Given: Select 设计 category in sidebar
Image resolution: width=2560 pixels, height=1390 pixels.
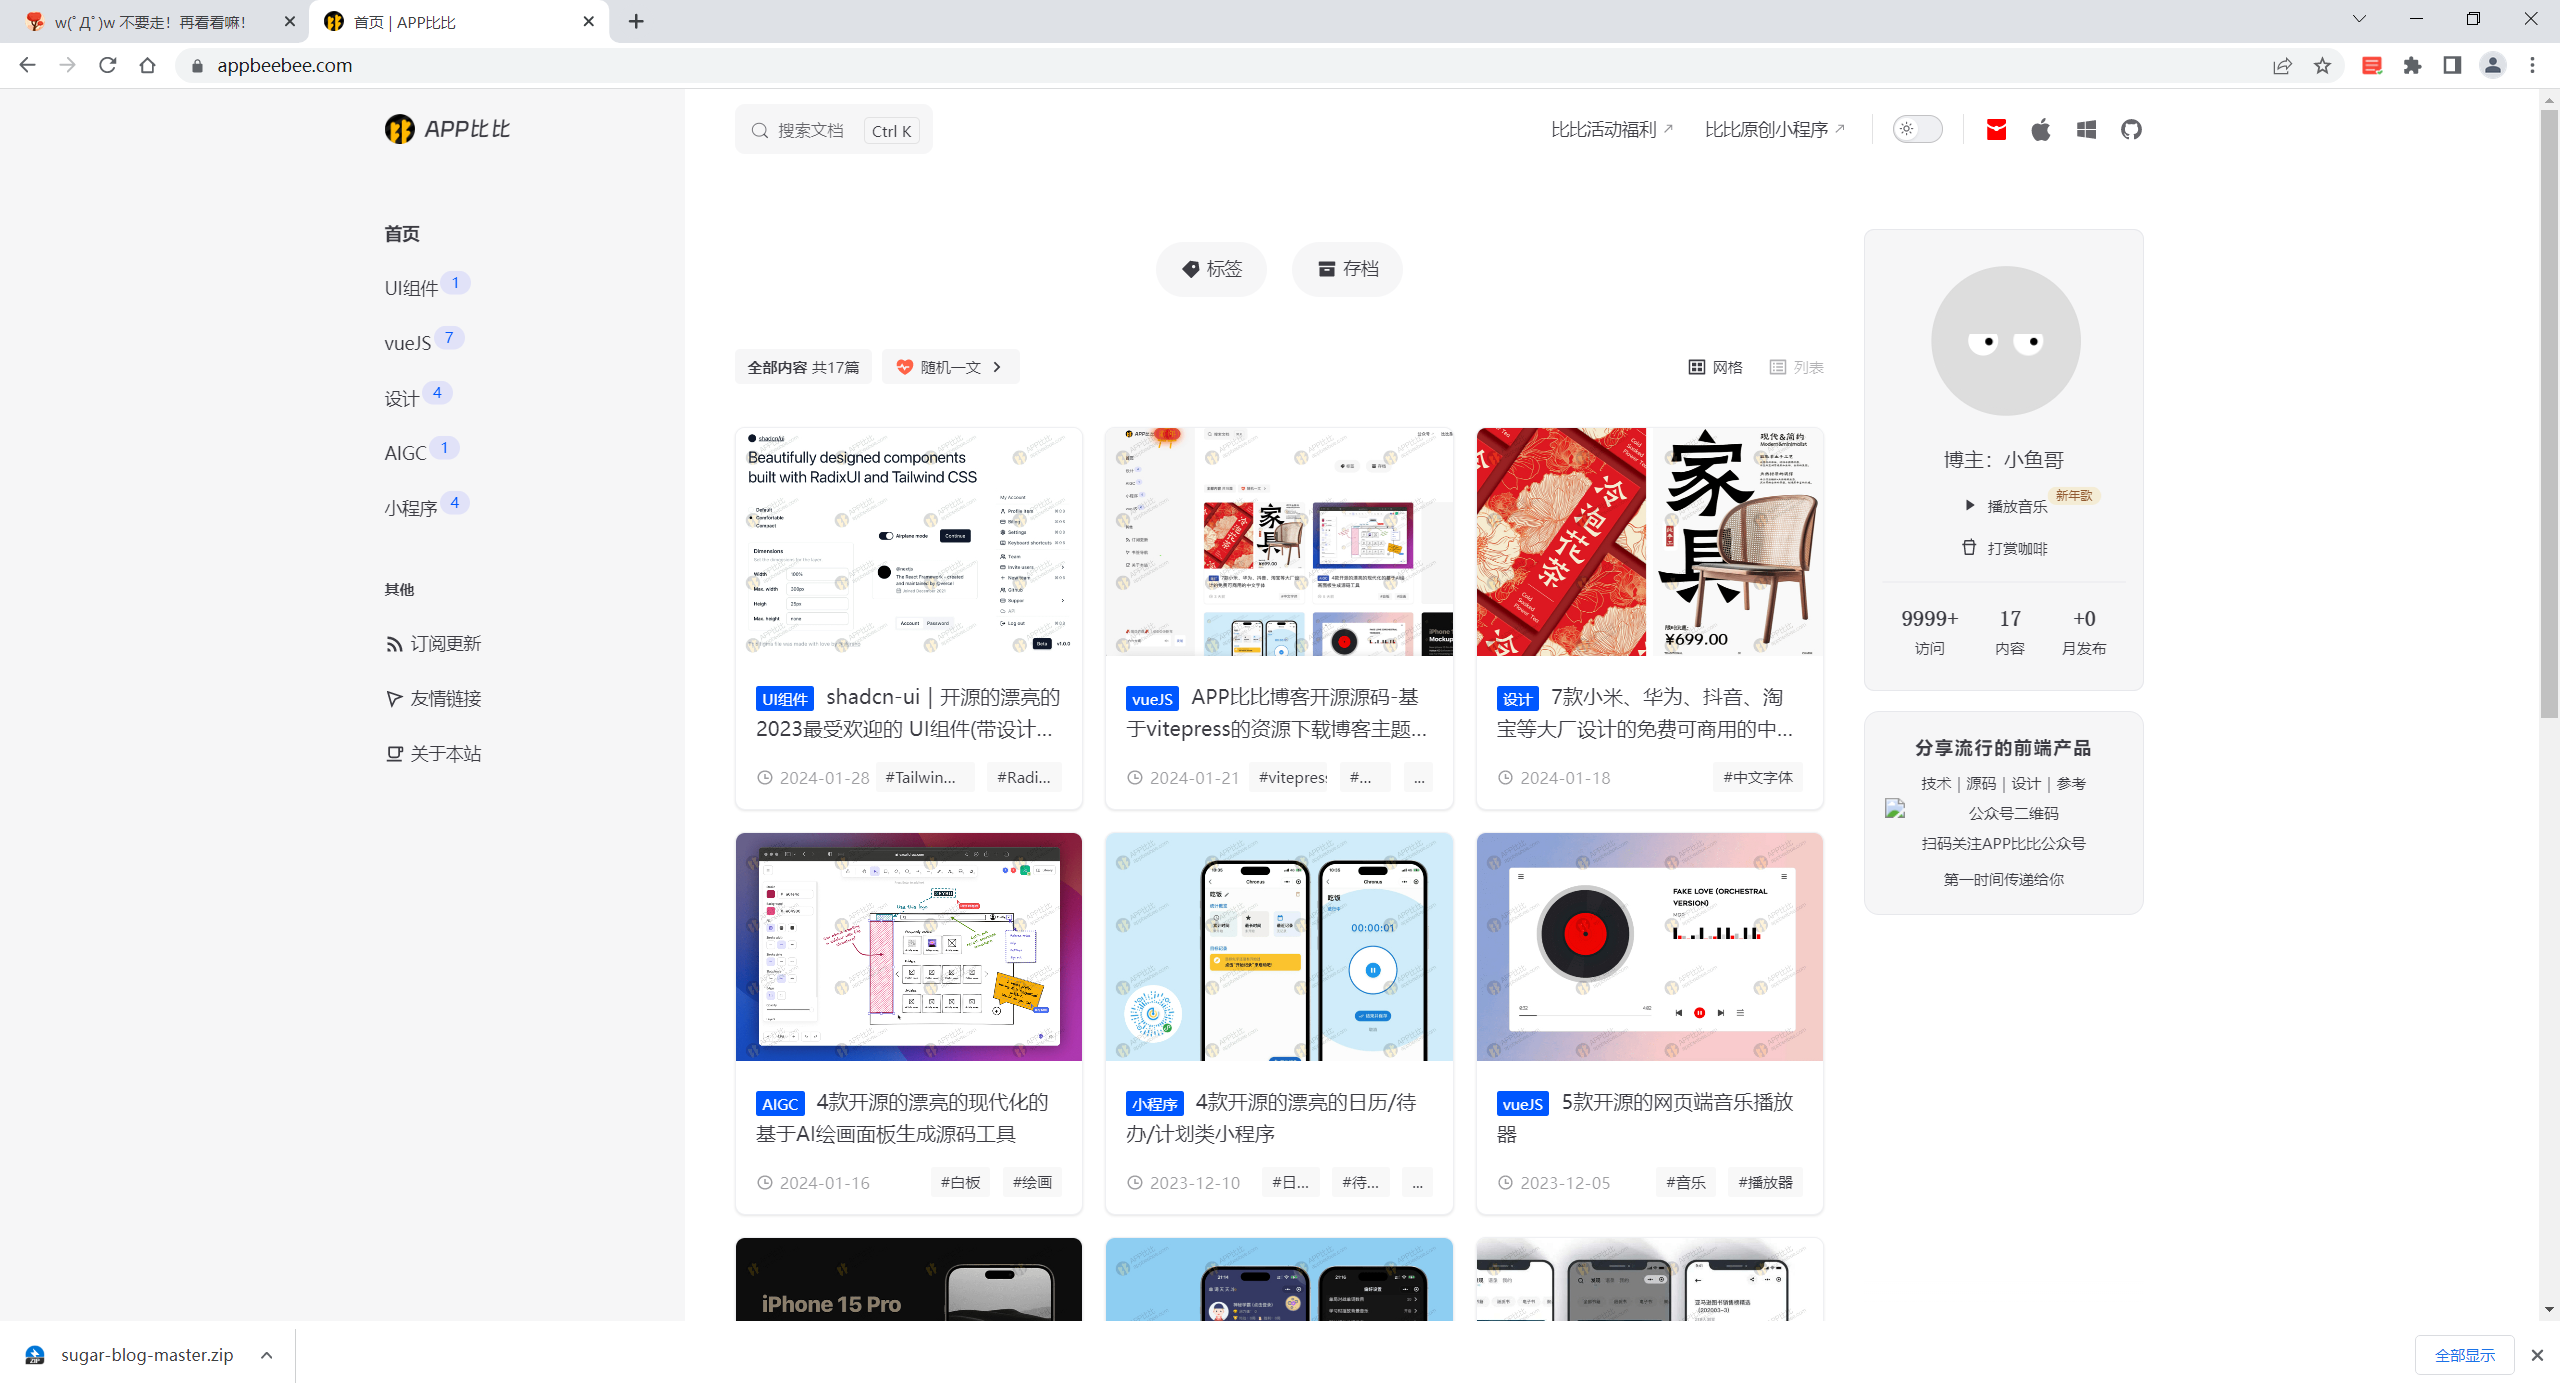Looking at the screenshot, I should point(402,398).
